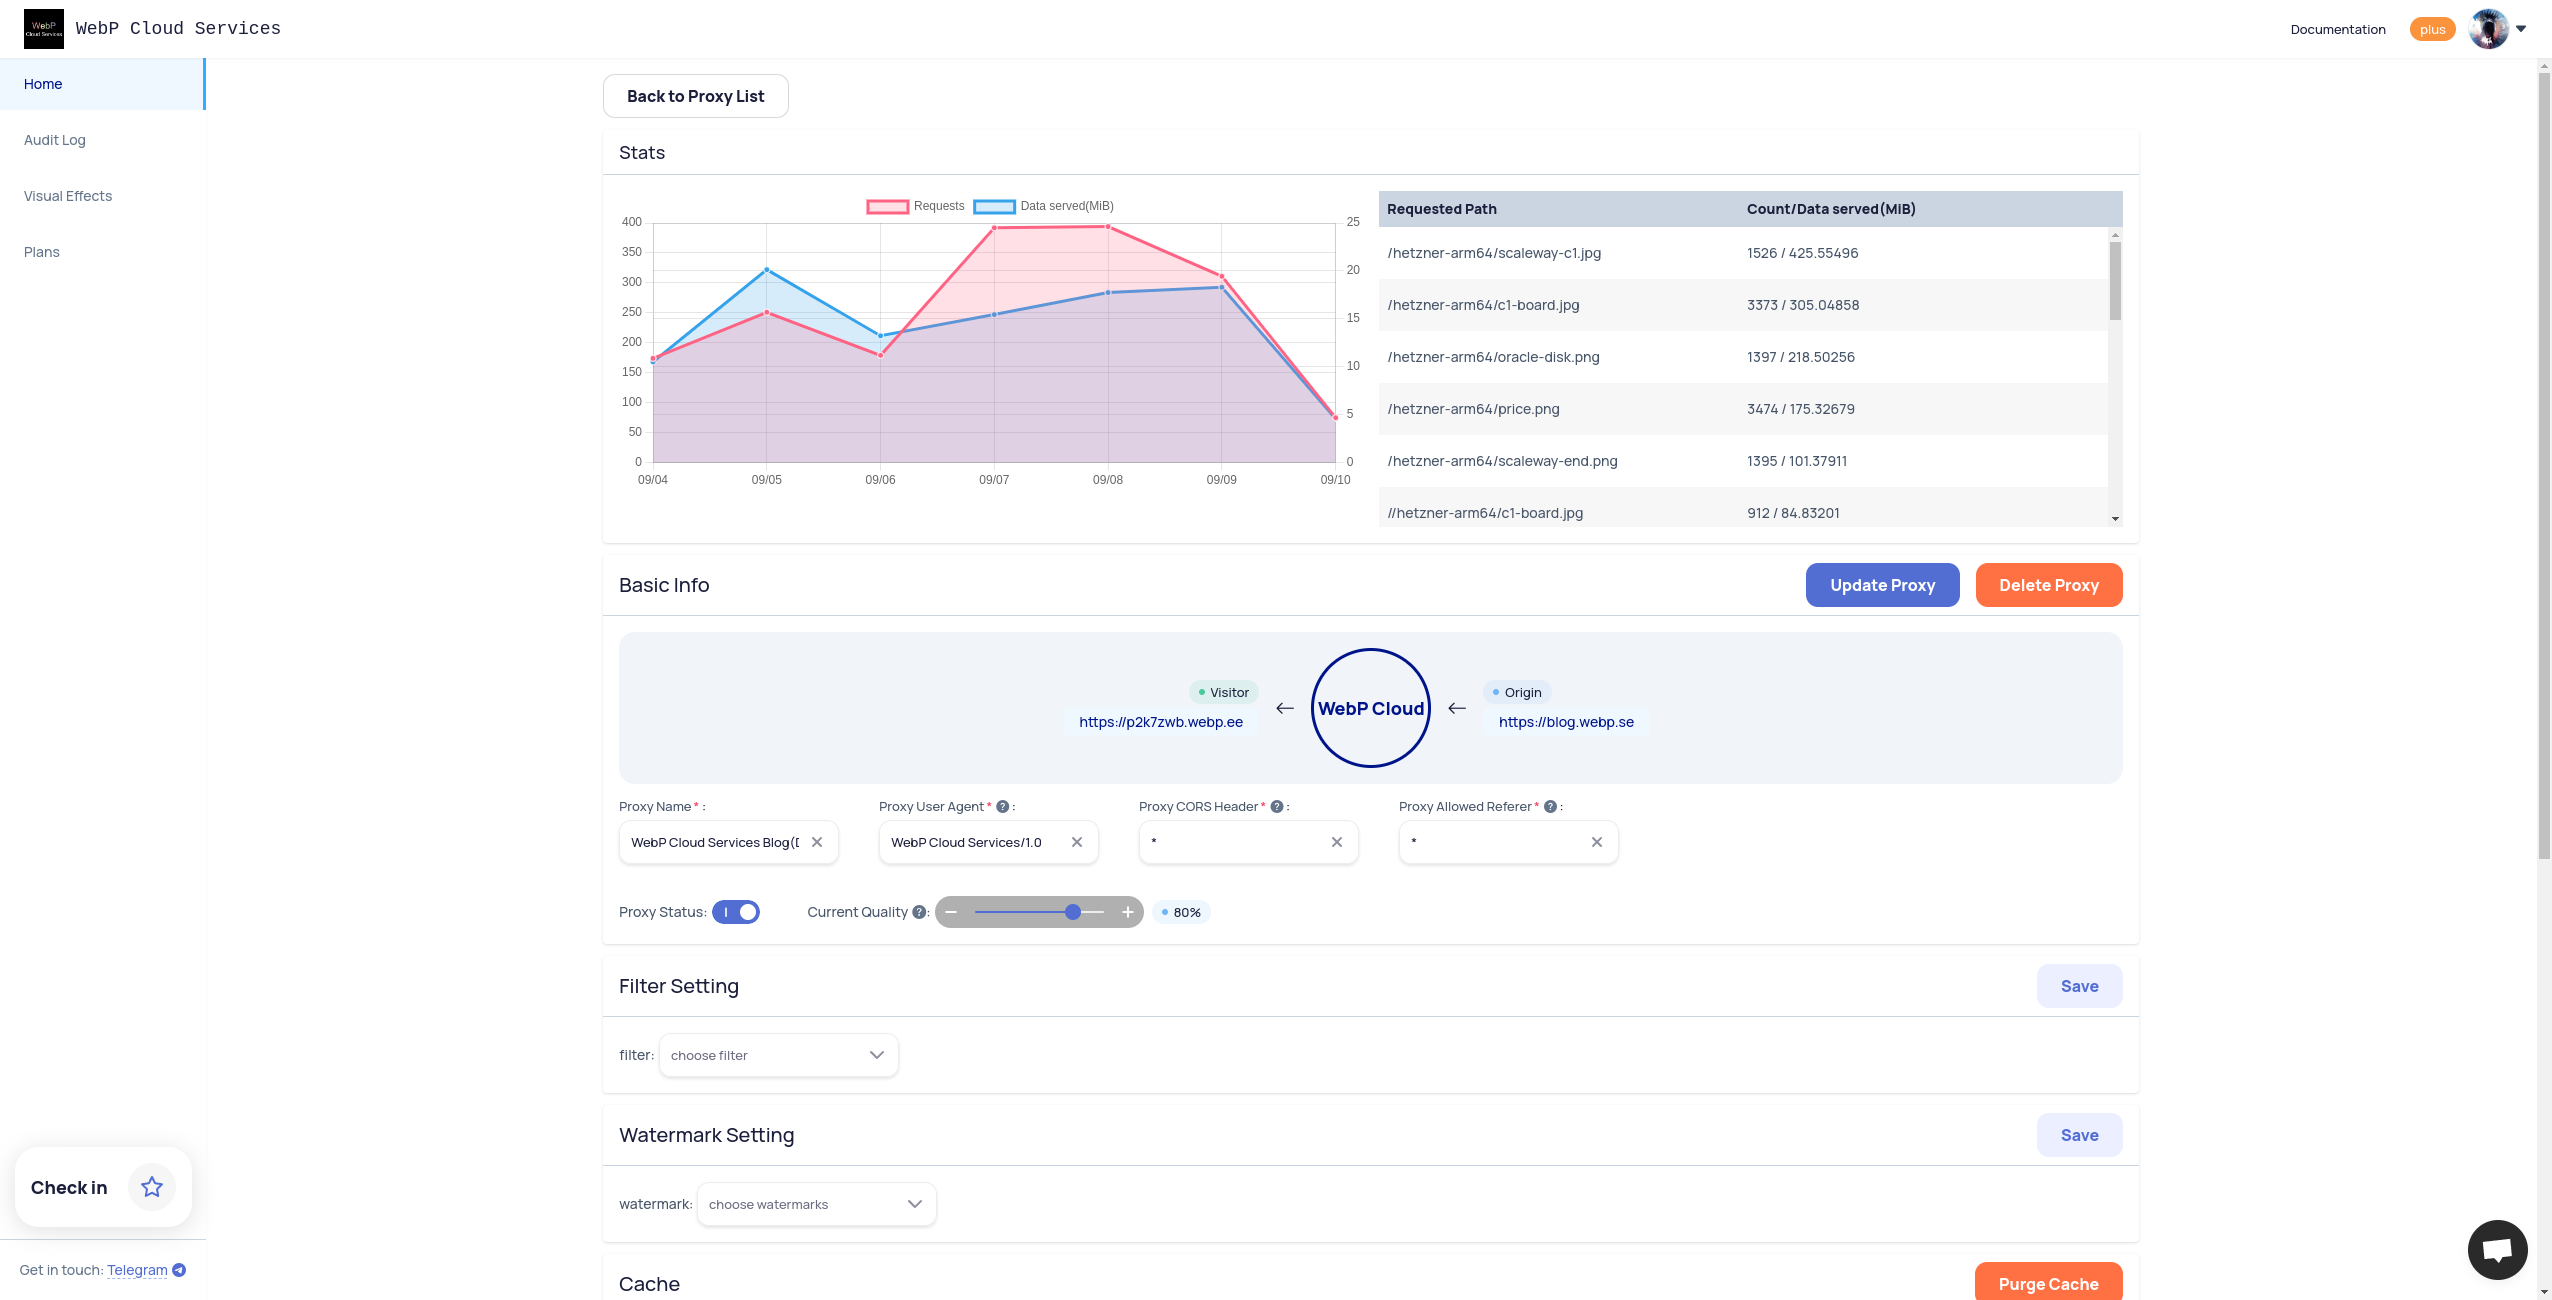Save the Watermark Setting
The height and width of the screenshot is (1300, 2552).
[x=2080, y=1135]
